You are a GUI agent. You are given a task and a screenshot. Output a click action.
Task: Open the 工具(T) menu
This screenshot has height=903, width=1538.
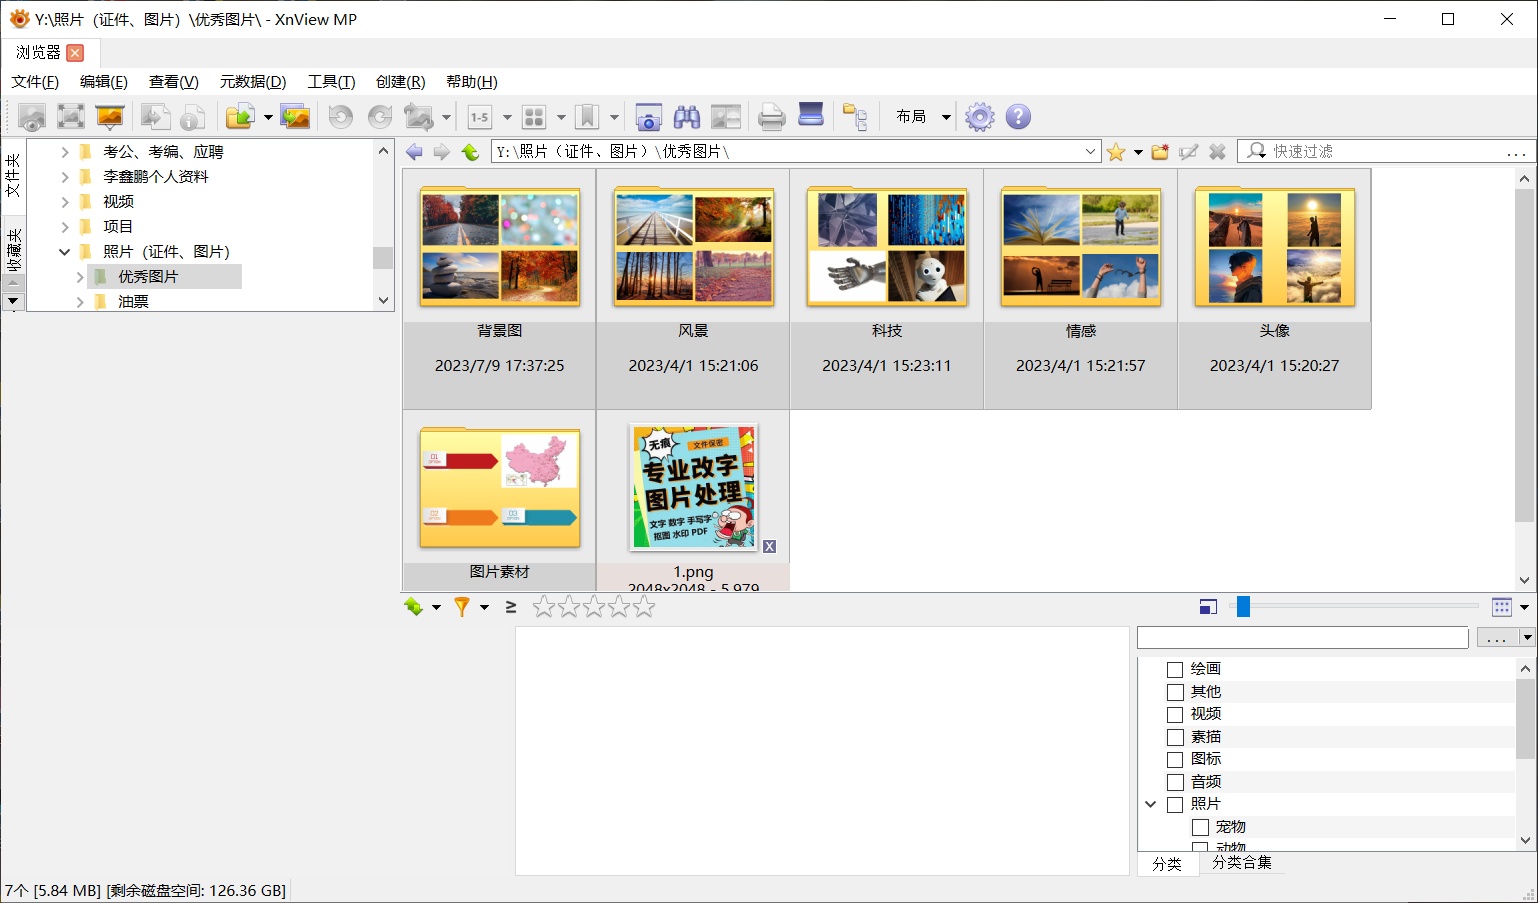coord(331,82)
